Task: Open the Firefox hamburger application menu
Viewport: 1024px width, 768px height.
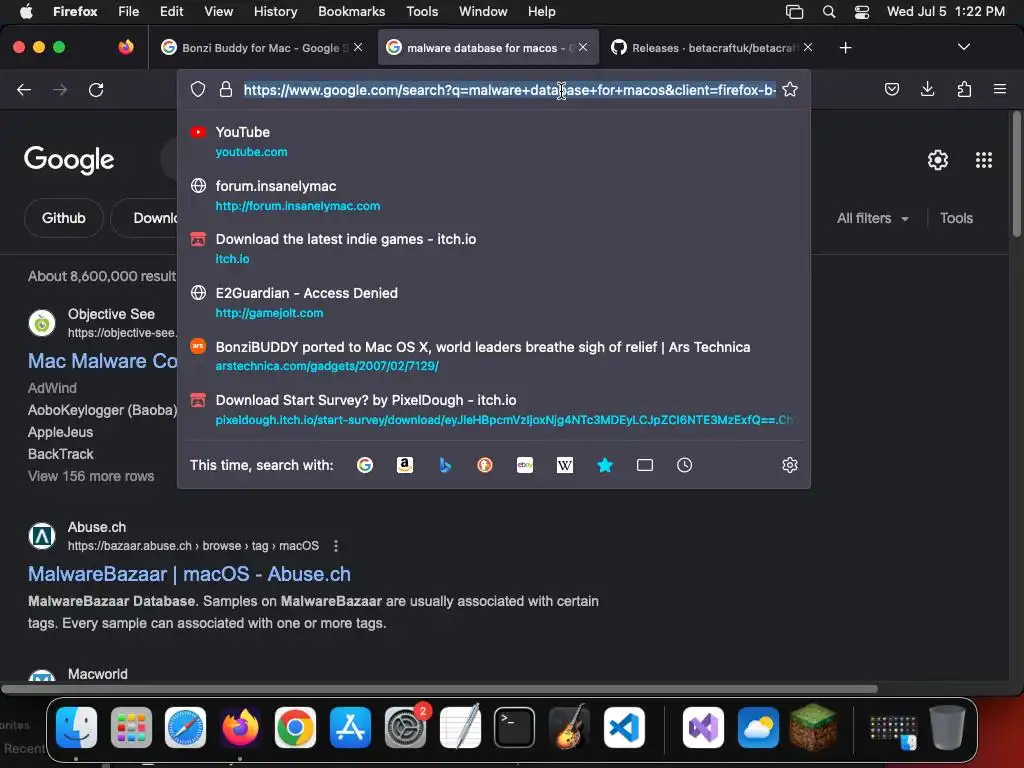Action: pos(1000,89)
